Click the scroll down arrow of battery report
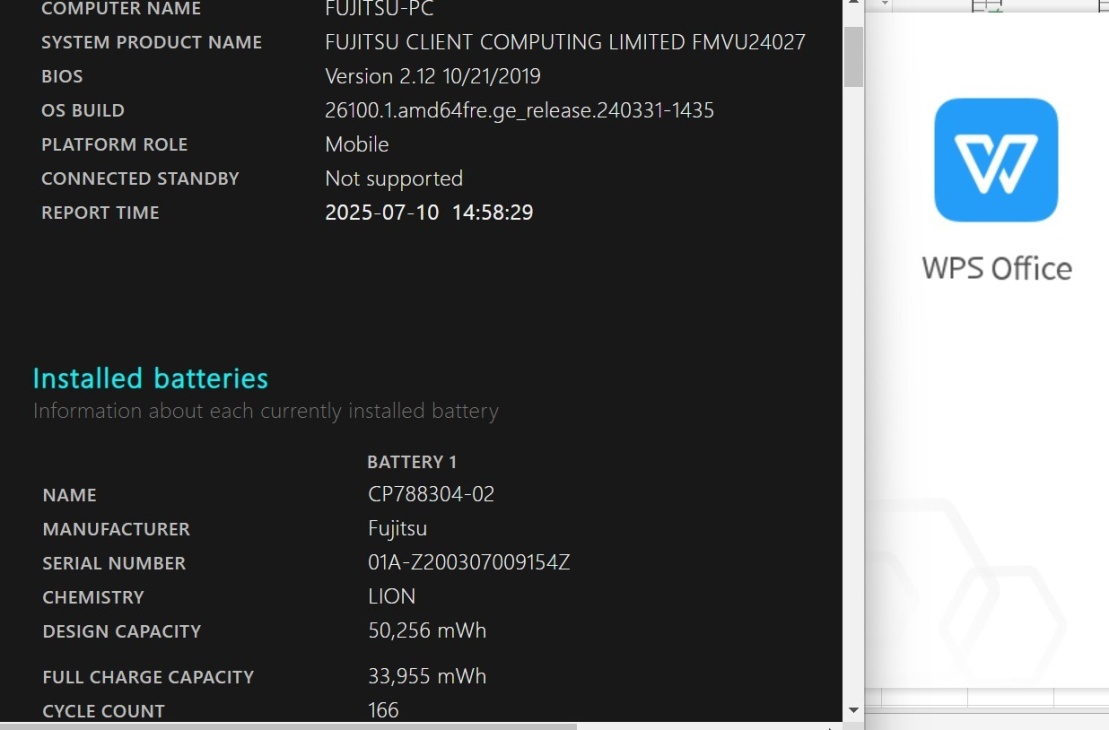The width and height of the screenshot is (1109, 730). (853, 709)
